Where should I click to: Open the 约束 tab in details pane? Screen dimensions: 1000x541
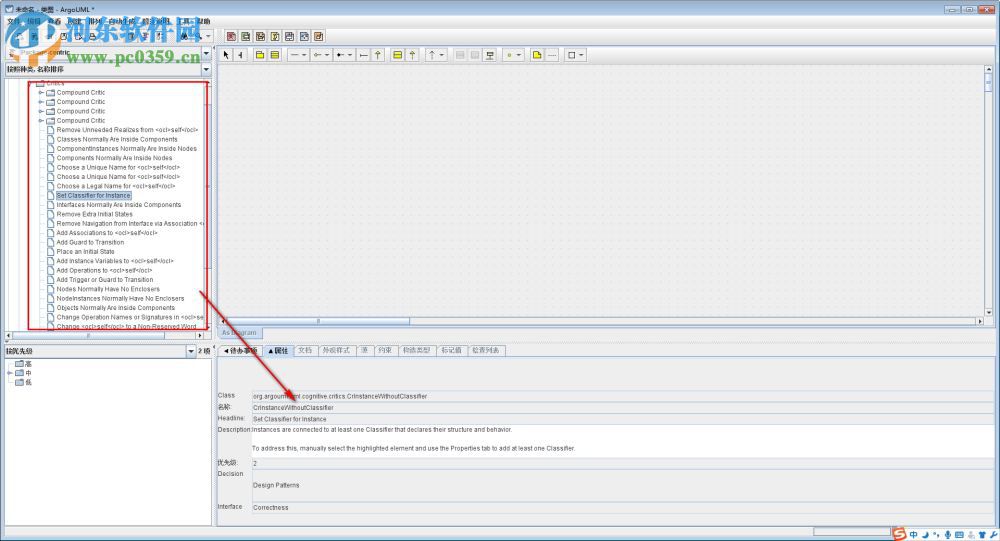tap(382, 351)
